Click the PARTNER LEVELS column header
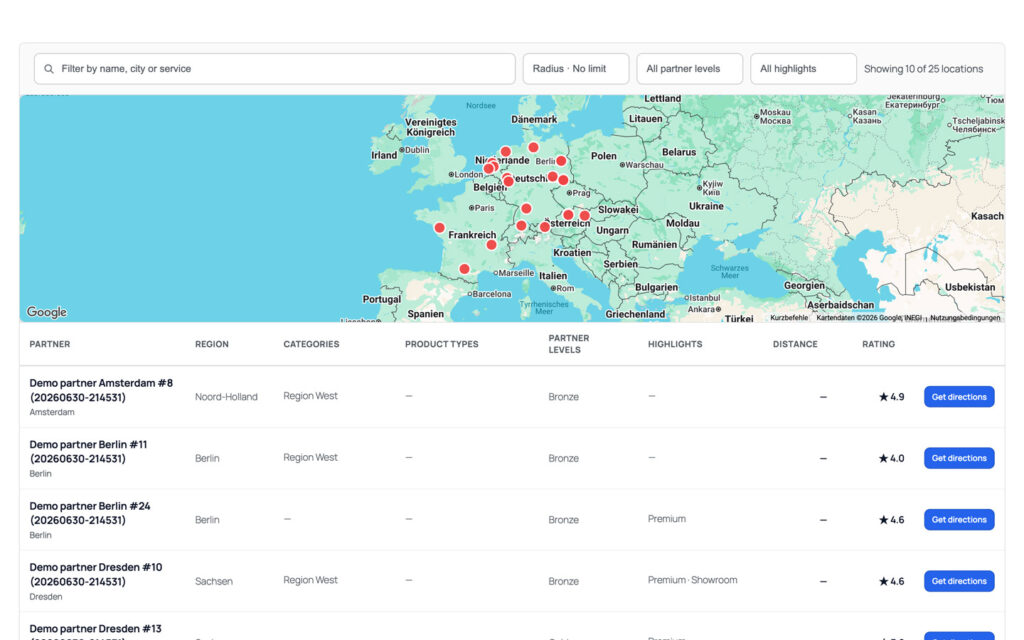1024x640 pixels. point(569,344)
